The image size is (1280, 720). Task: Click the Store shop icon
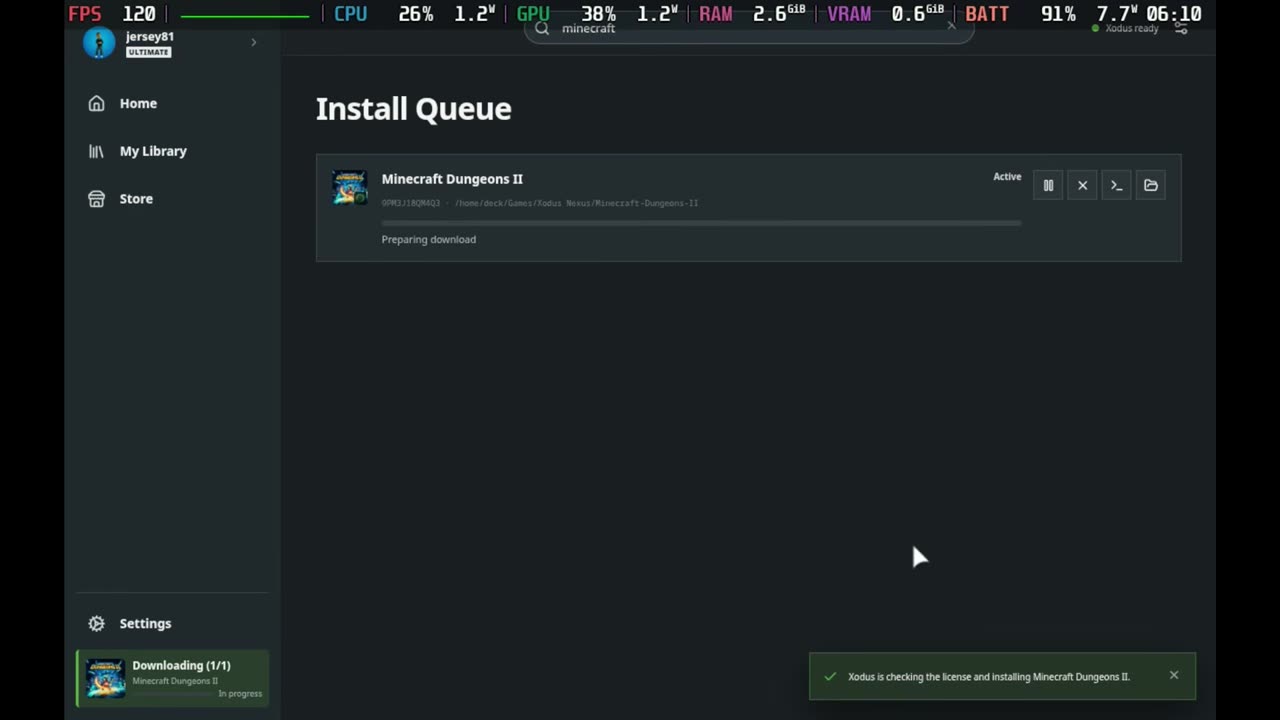coord(96,199)
